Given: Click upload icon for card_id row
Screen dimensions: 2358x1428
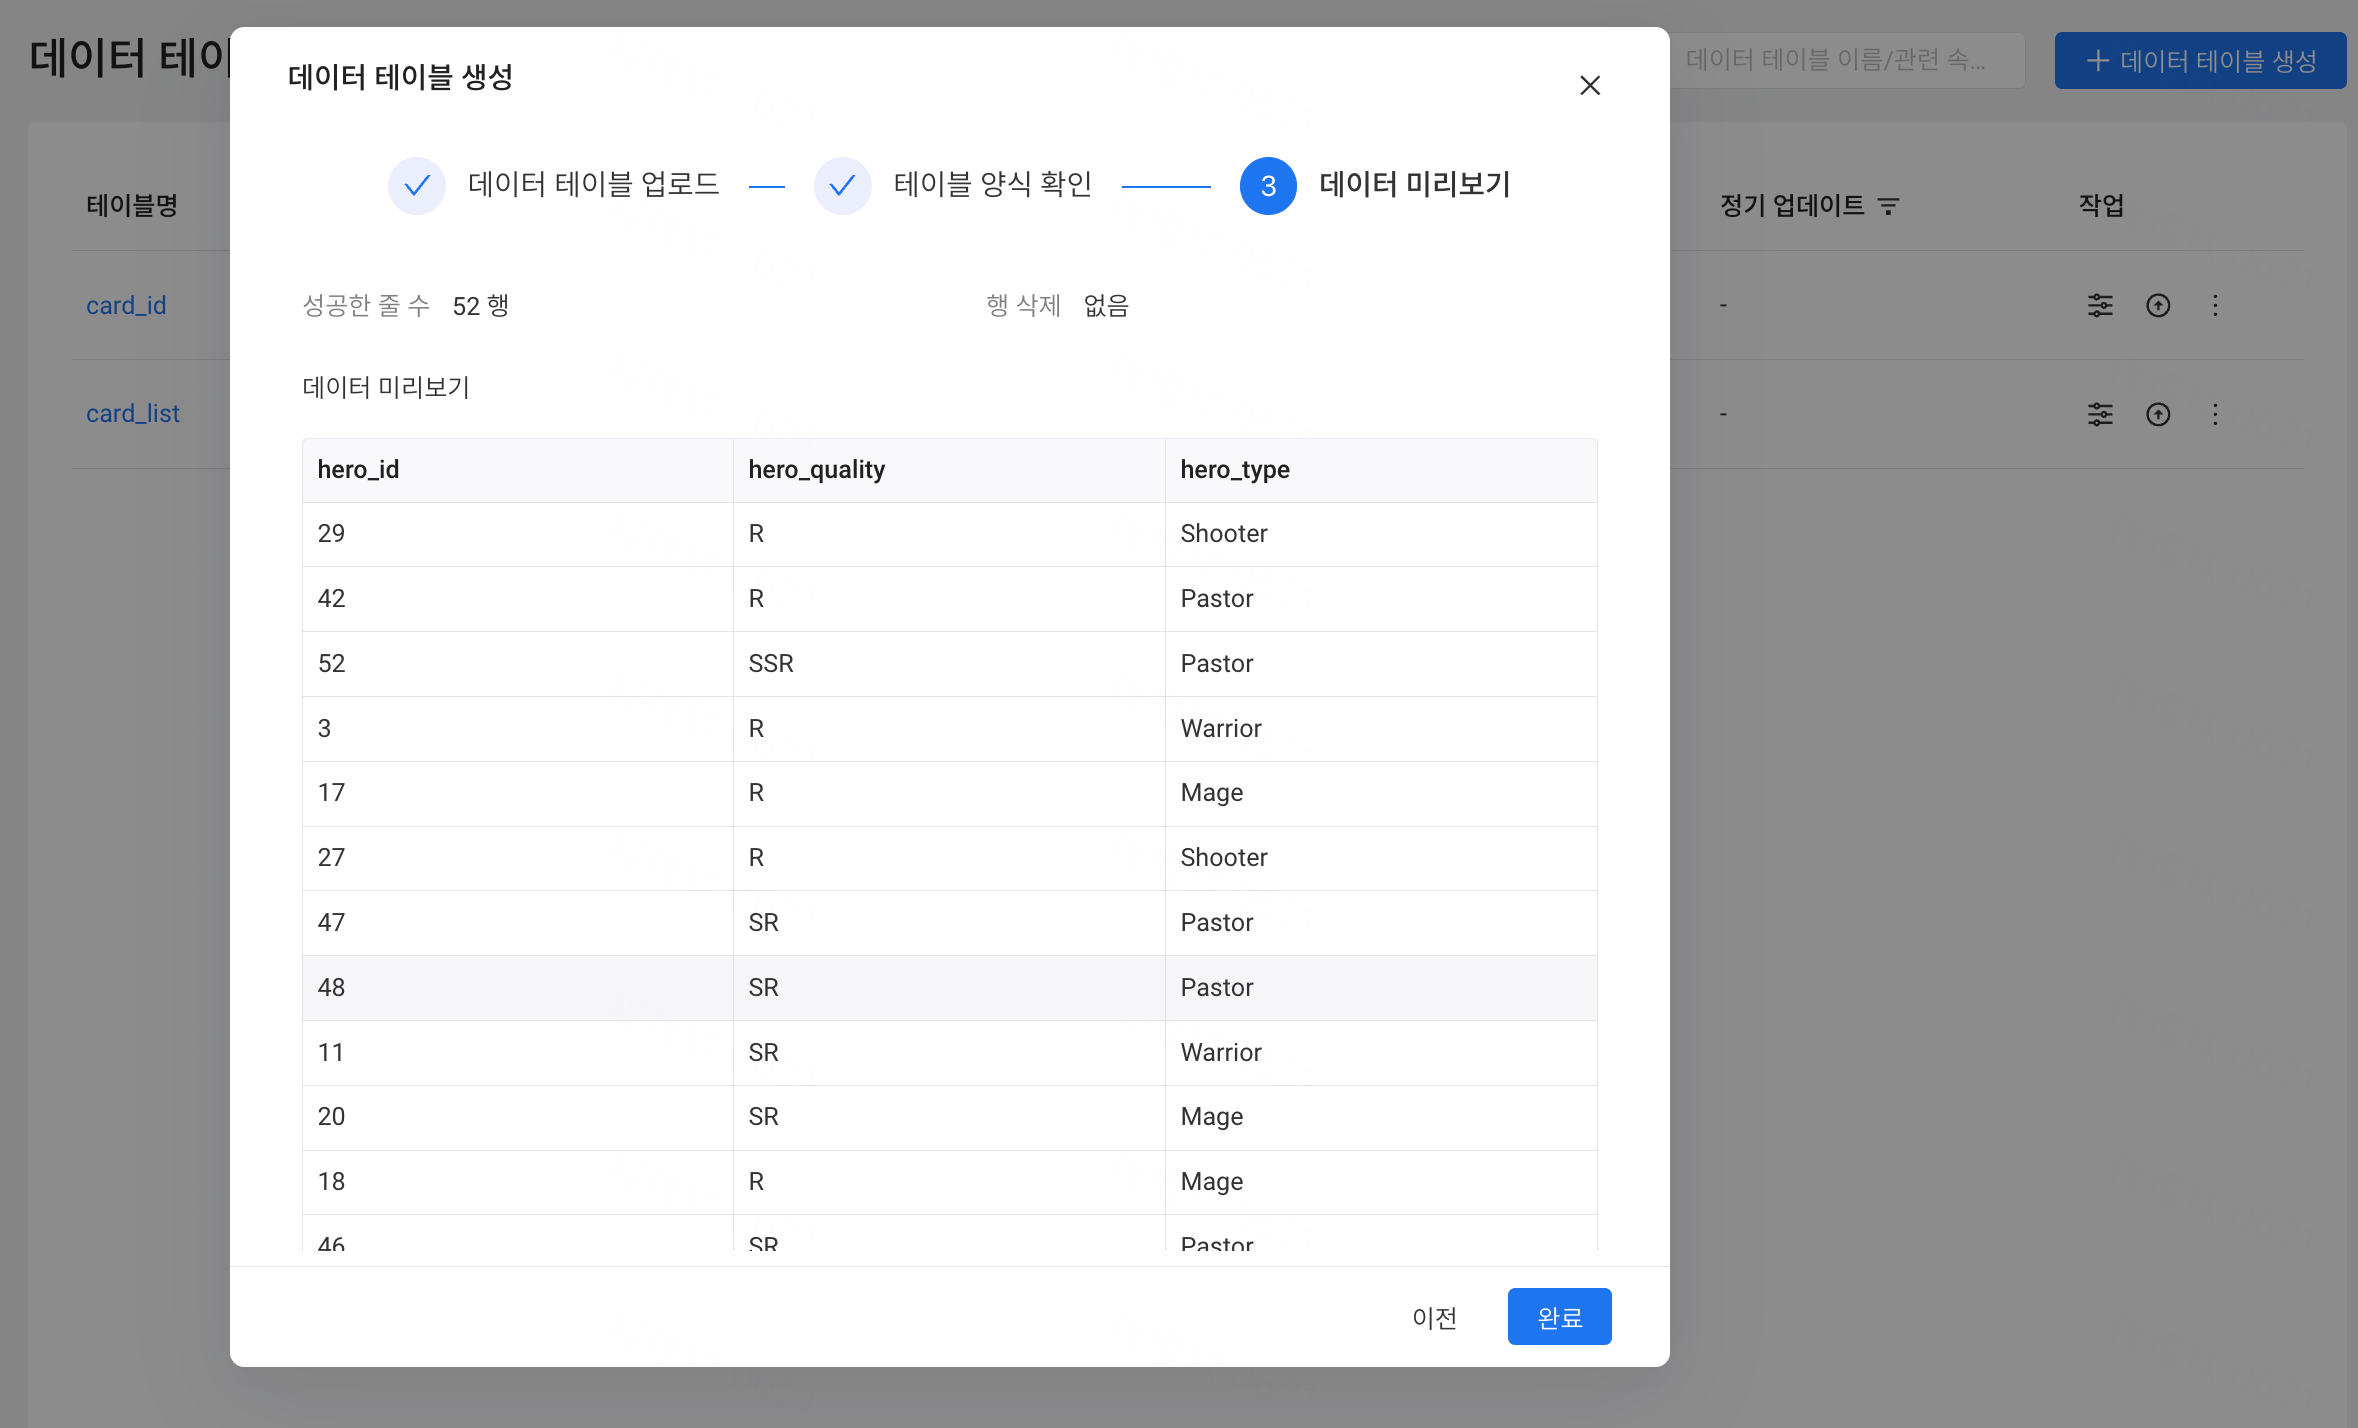Looking at the screenshot, I should tap(2158, 305).
